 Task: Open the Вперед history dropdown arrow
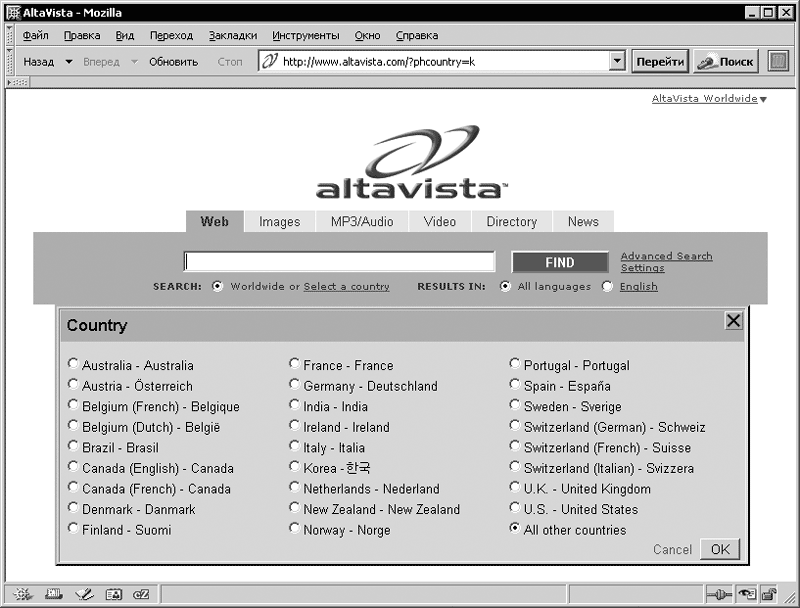[134, 62]
